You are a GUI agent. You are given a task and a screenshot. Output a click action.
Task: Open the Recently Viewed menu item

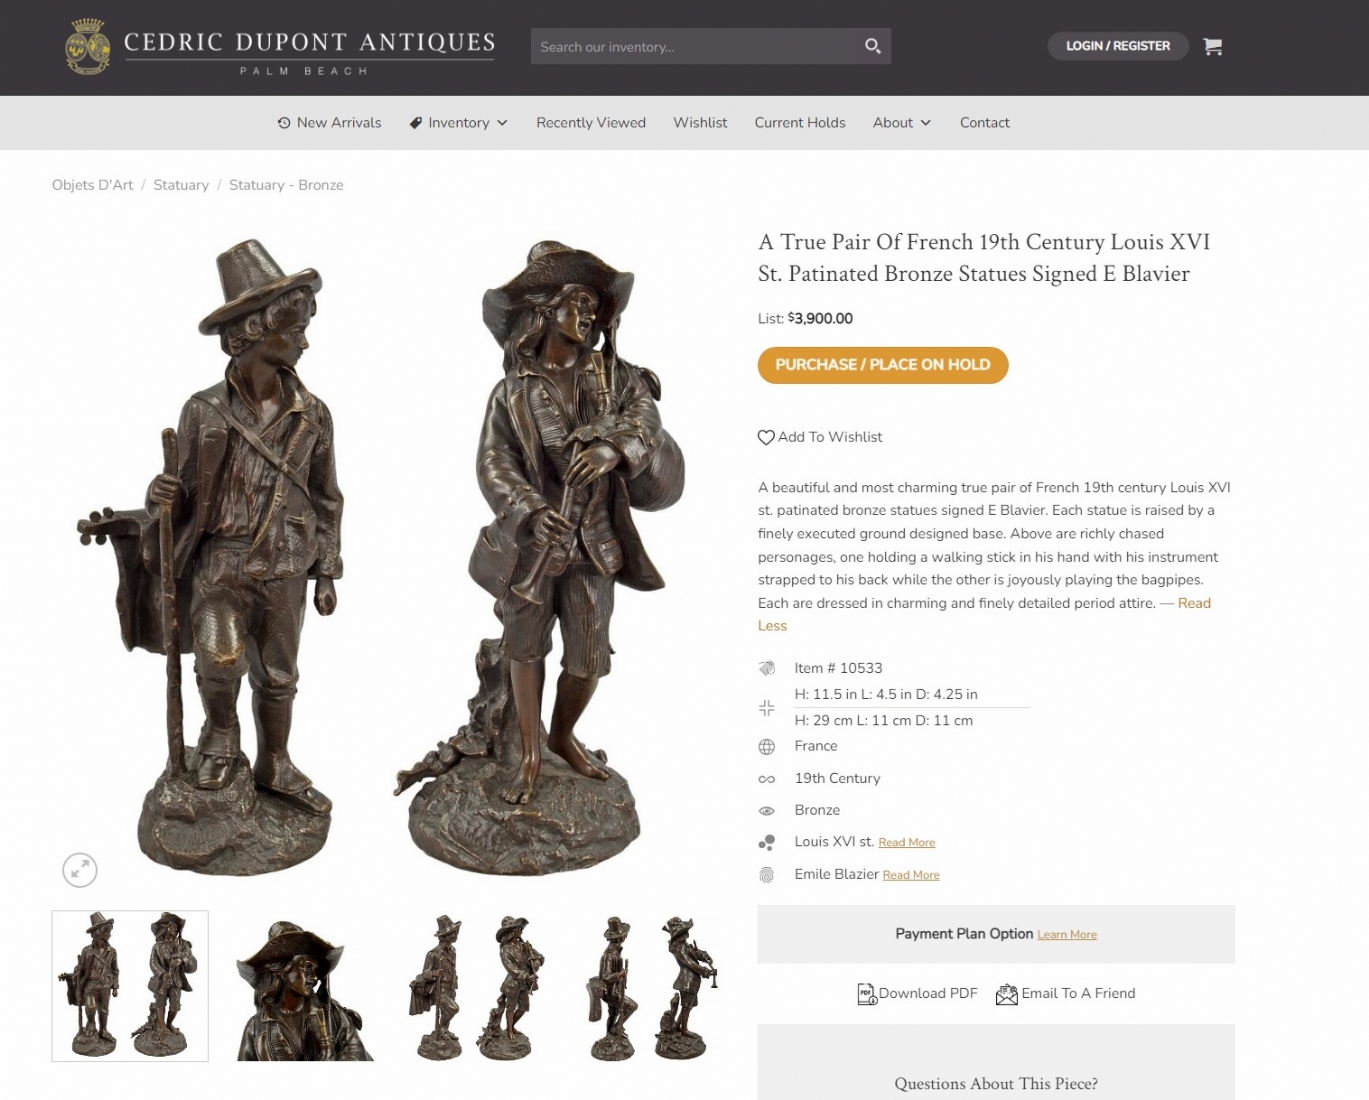(591, 123)
